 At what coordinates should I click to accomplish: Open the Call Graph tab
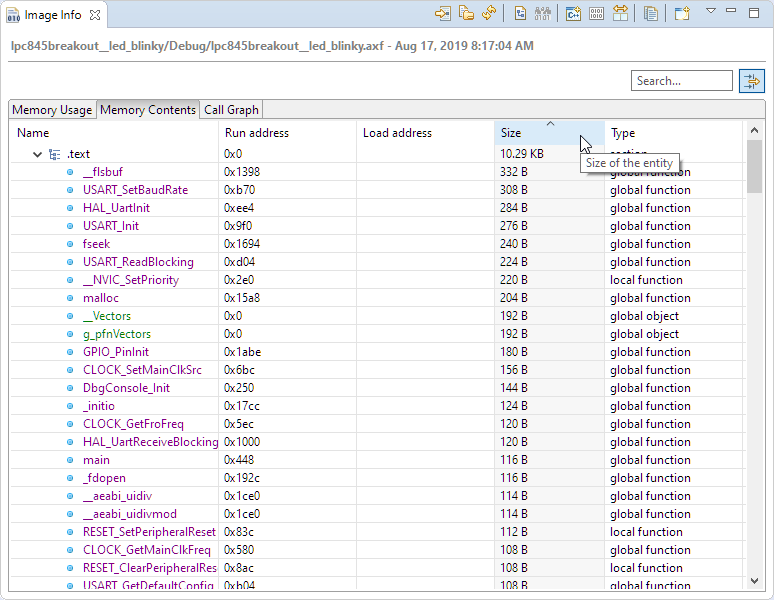click(231, 110)
